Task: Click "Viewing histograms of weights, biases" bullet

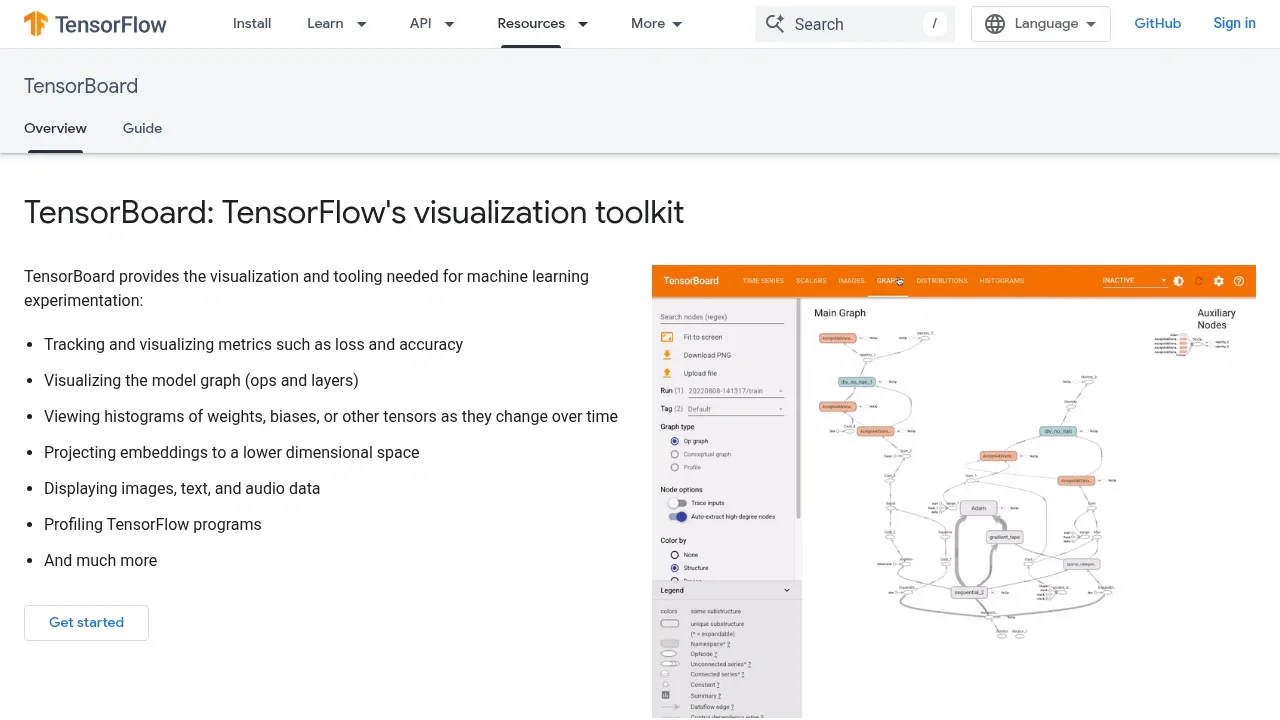Action: pos(331,416)
